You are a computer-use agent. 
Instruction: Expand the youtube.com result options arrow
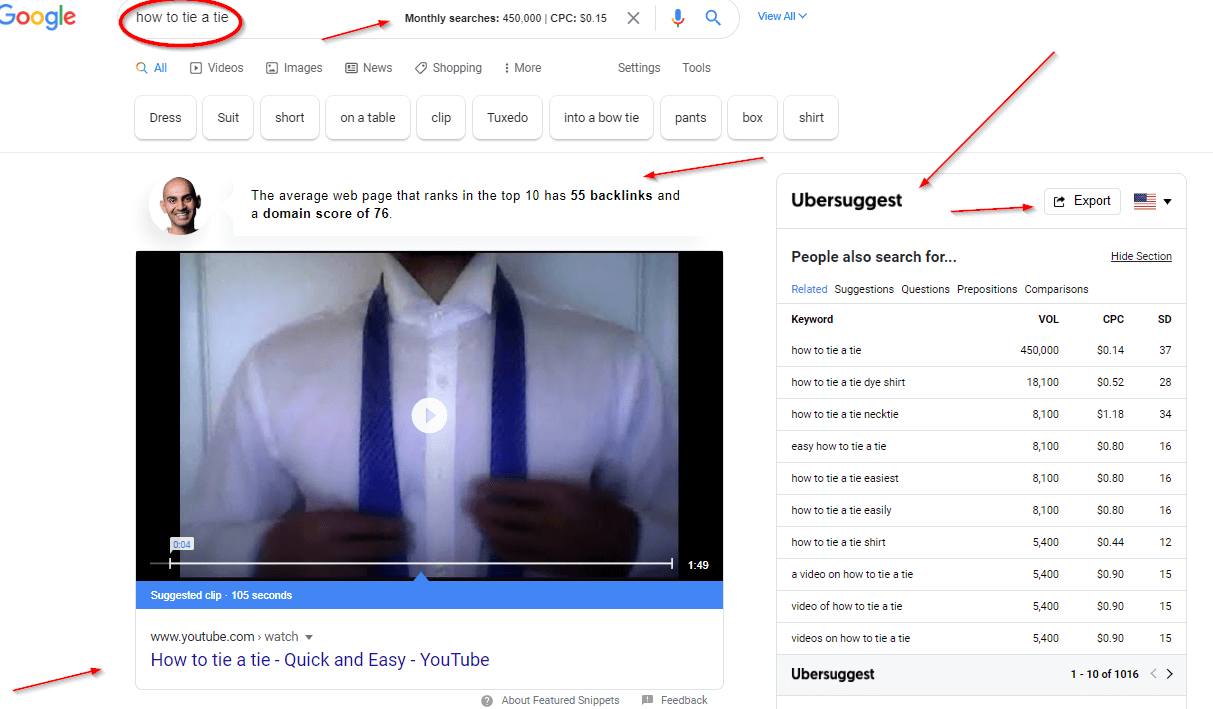point(309,637)
